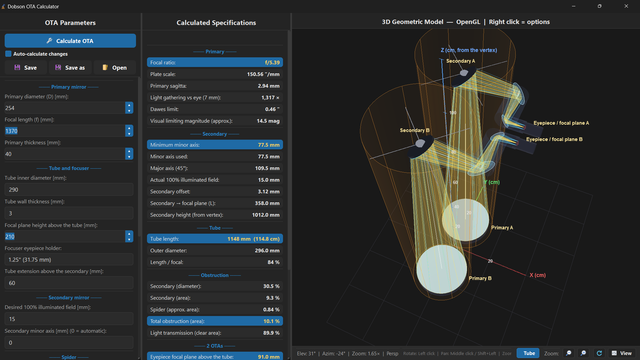Select the Focal ratio result row
This screenshot has height=360, width=640.
(x=215, y=62)
